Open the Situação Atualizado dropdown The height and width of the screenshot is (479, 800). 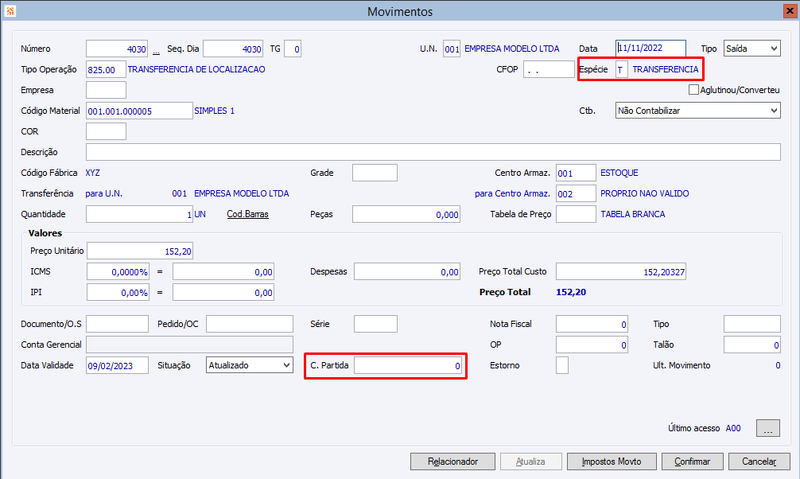pyautogui.click(x=249, y=365)
